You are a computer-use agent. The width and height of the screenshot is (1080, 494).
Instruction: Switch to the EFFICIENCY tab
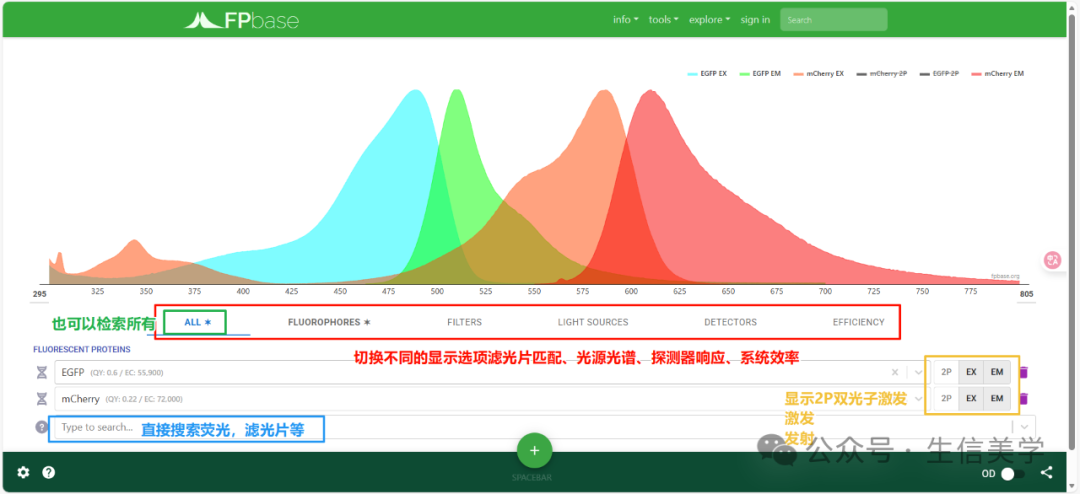pyautogui.click(x=858, y=322)
